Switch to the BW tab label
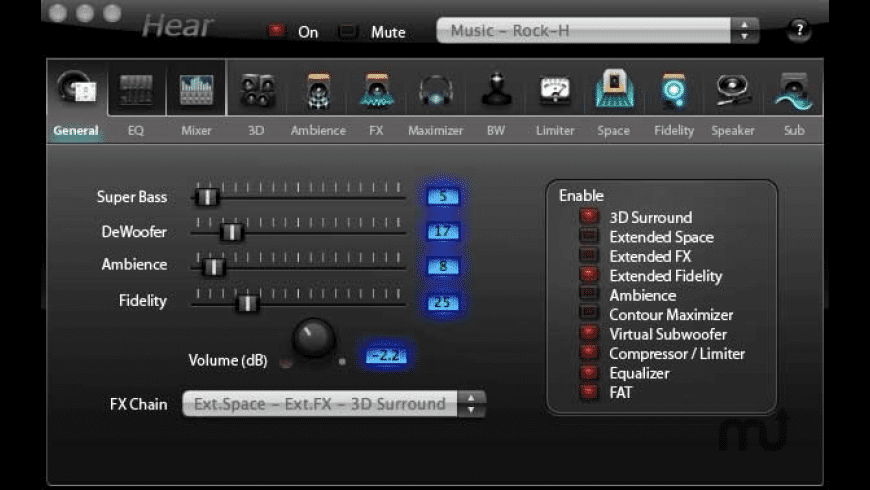 tap(496, 131)
